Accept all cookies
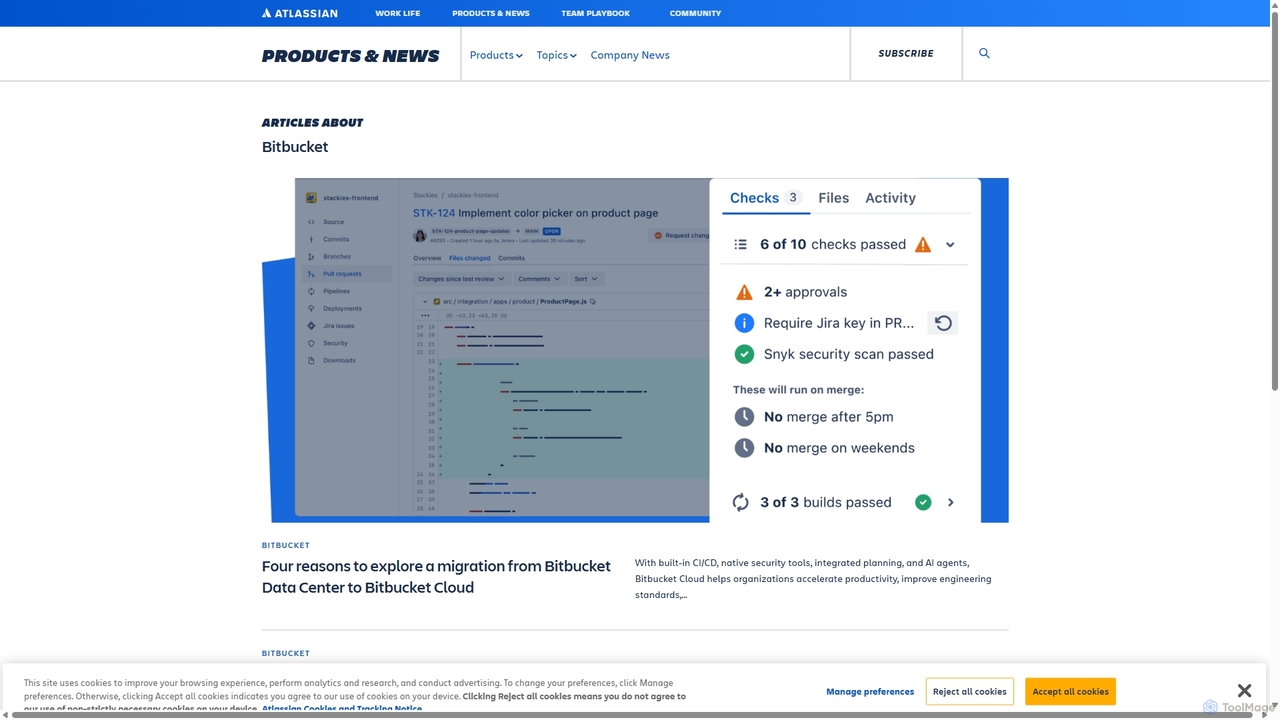 (1070, 691)
